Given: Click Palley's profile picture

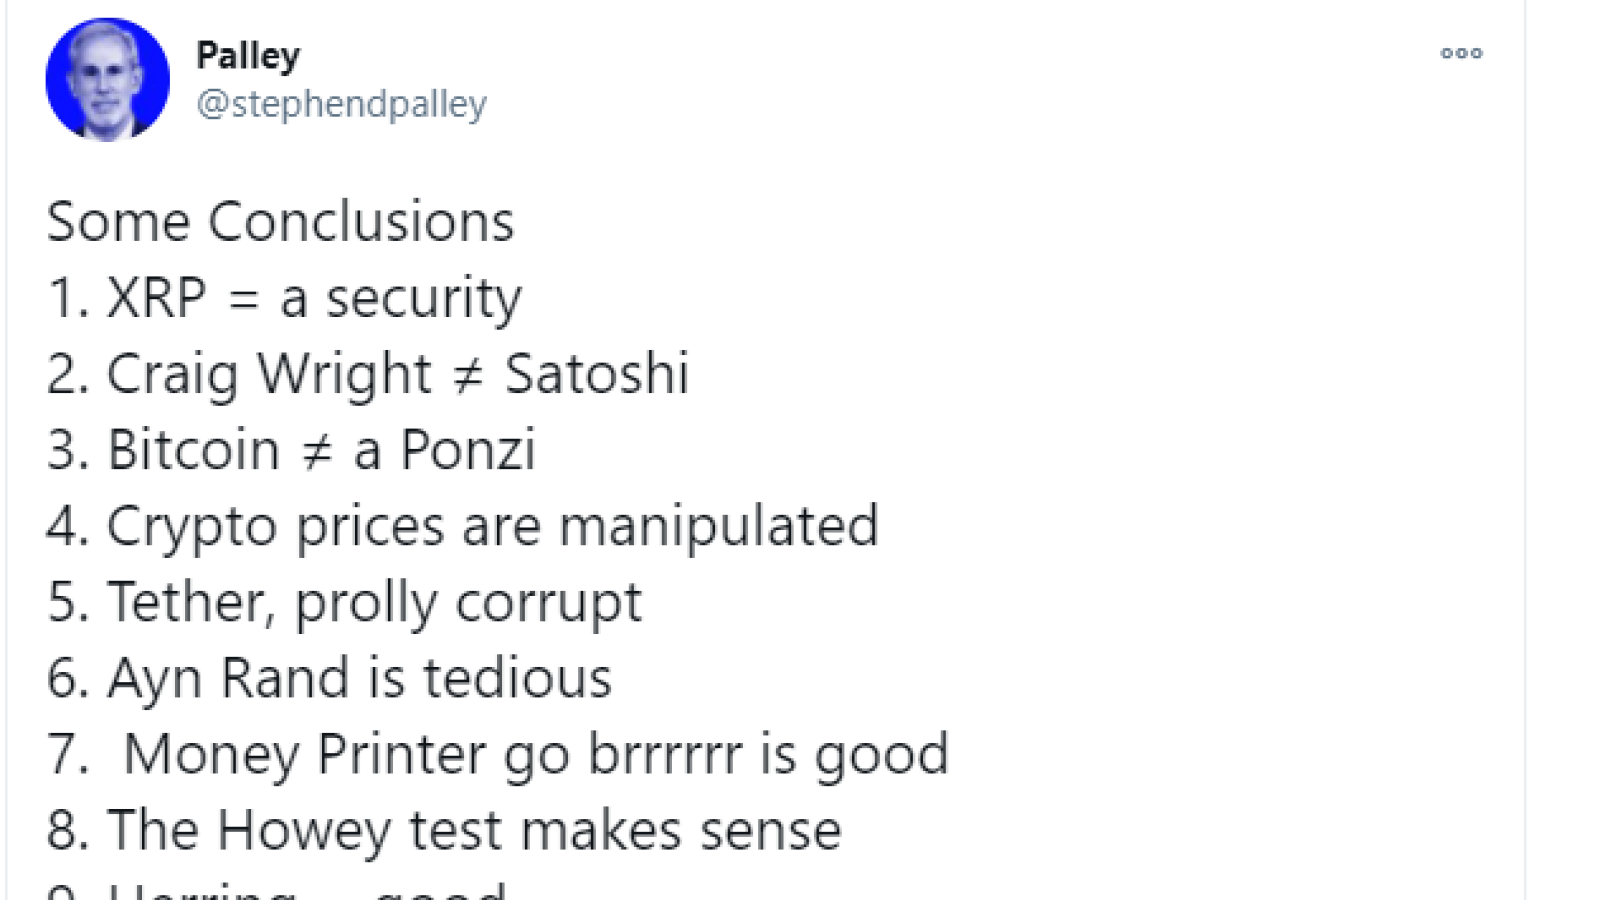Looking at the screenshot, I should [x=107, y=79].
